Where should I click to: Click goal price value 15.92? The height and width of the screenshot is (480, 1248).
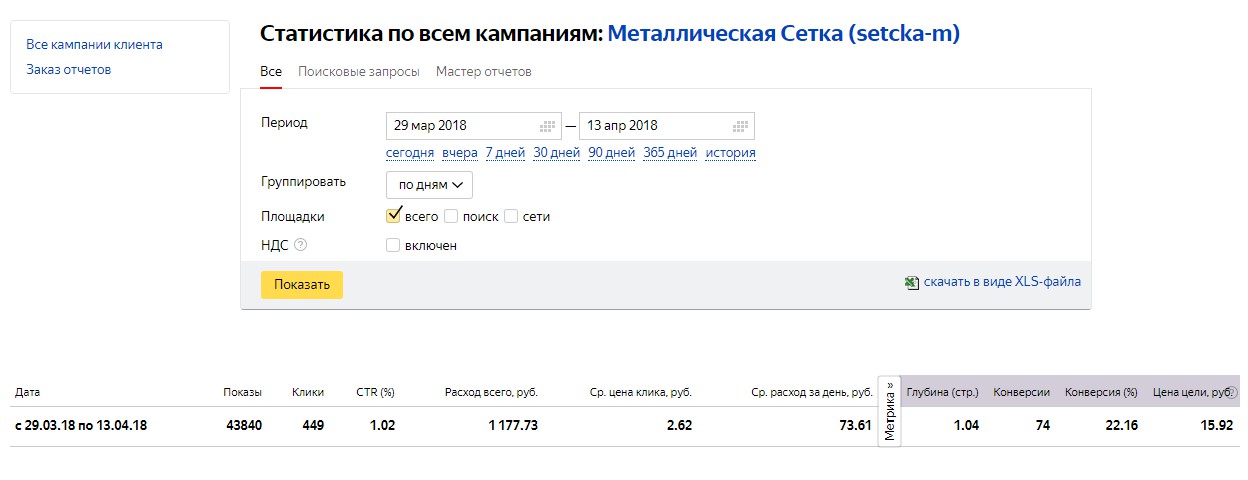pos(1215,425)
